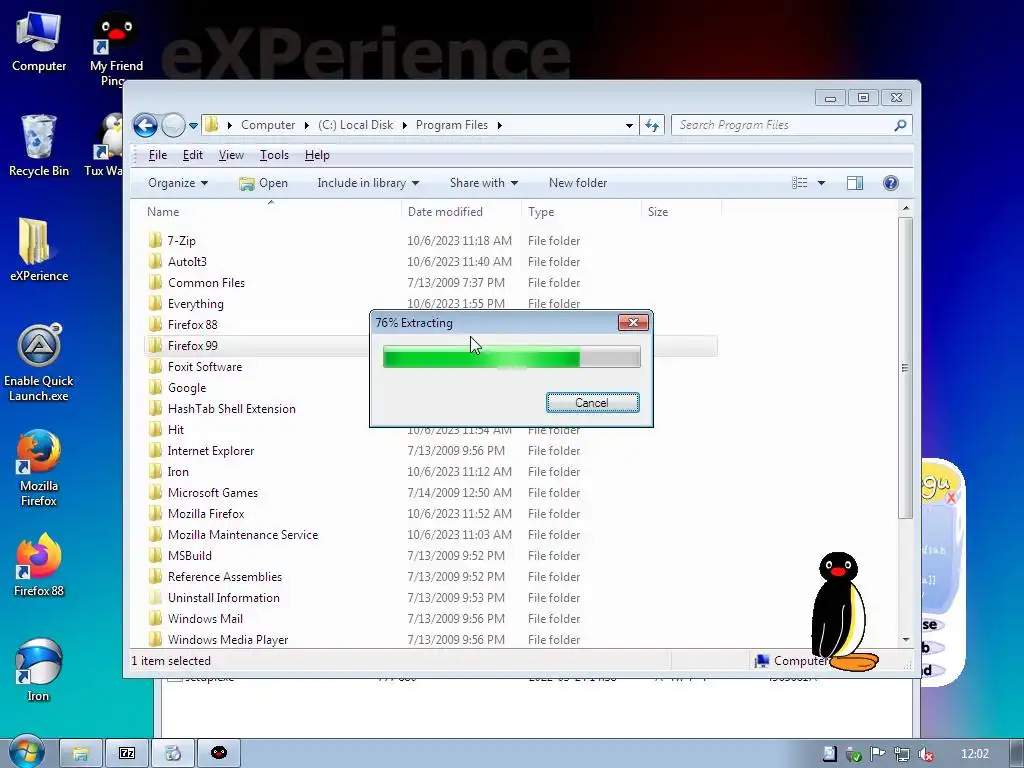Click the Forward navigation arrow in Explorer
The image size is (1024, 768).
pyautogui.click(x=173, y=125)
